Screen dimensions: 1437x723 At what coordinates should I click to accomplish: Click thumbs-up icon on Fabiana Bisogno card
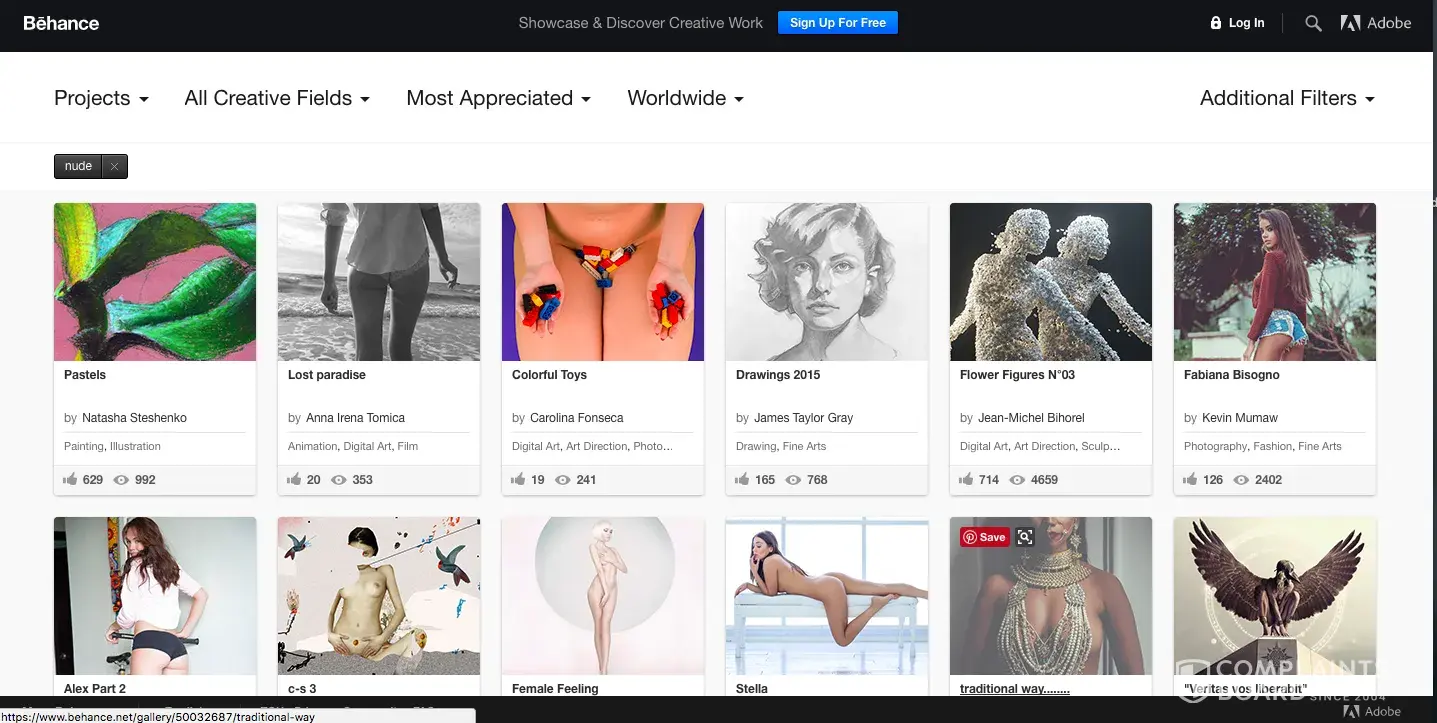click(1190, 480)
